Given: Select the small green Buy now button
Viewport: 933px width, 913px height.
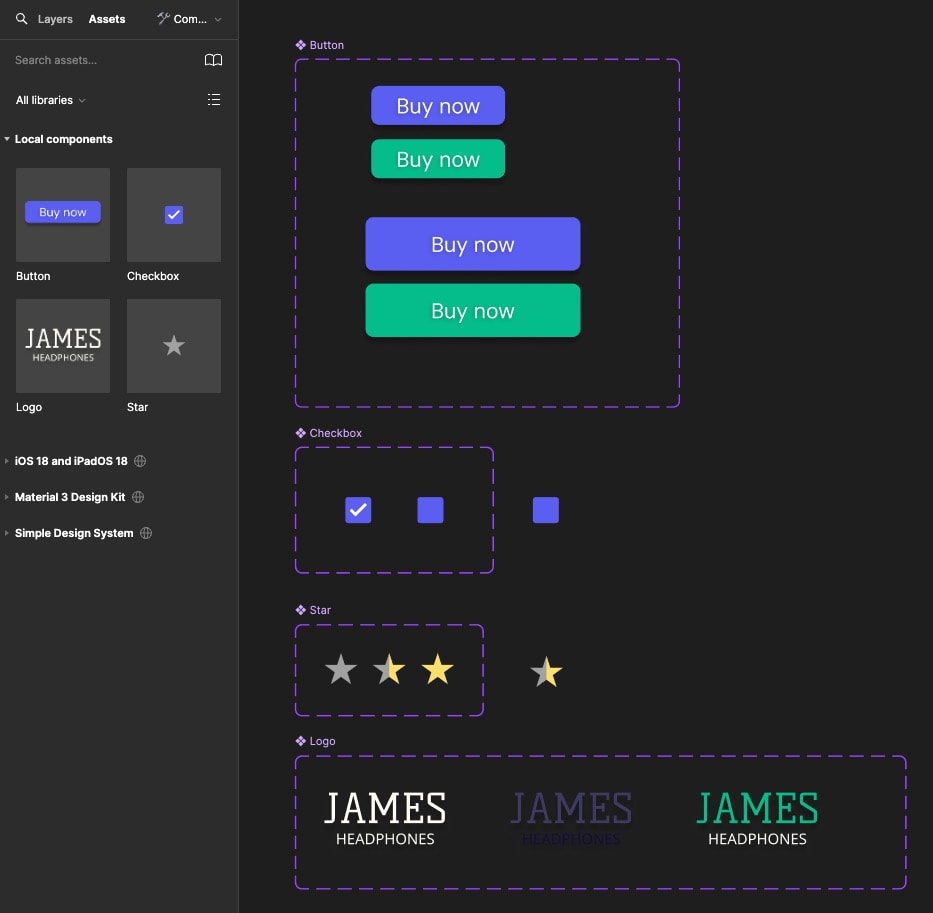Looking at the screenshot, I should click(x=438, y=159).
